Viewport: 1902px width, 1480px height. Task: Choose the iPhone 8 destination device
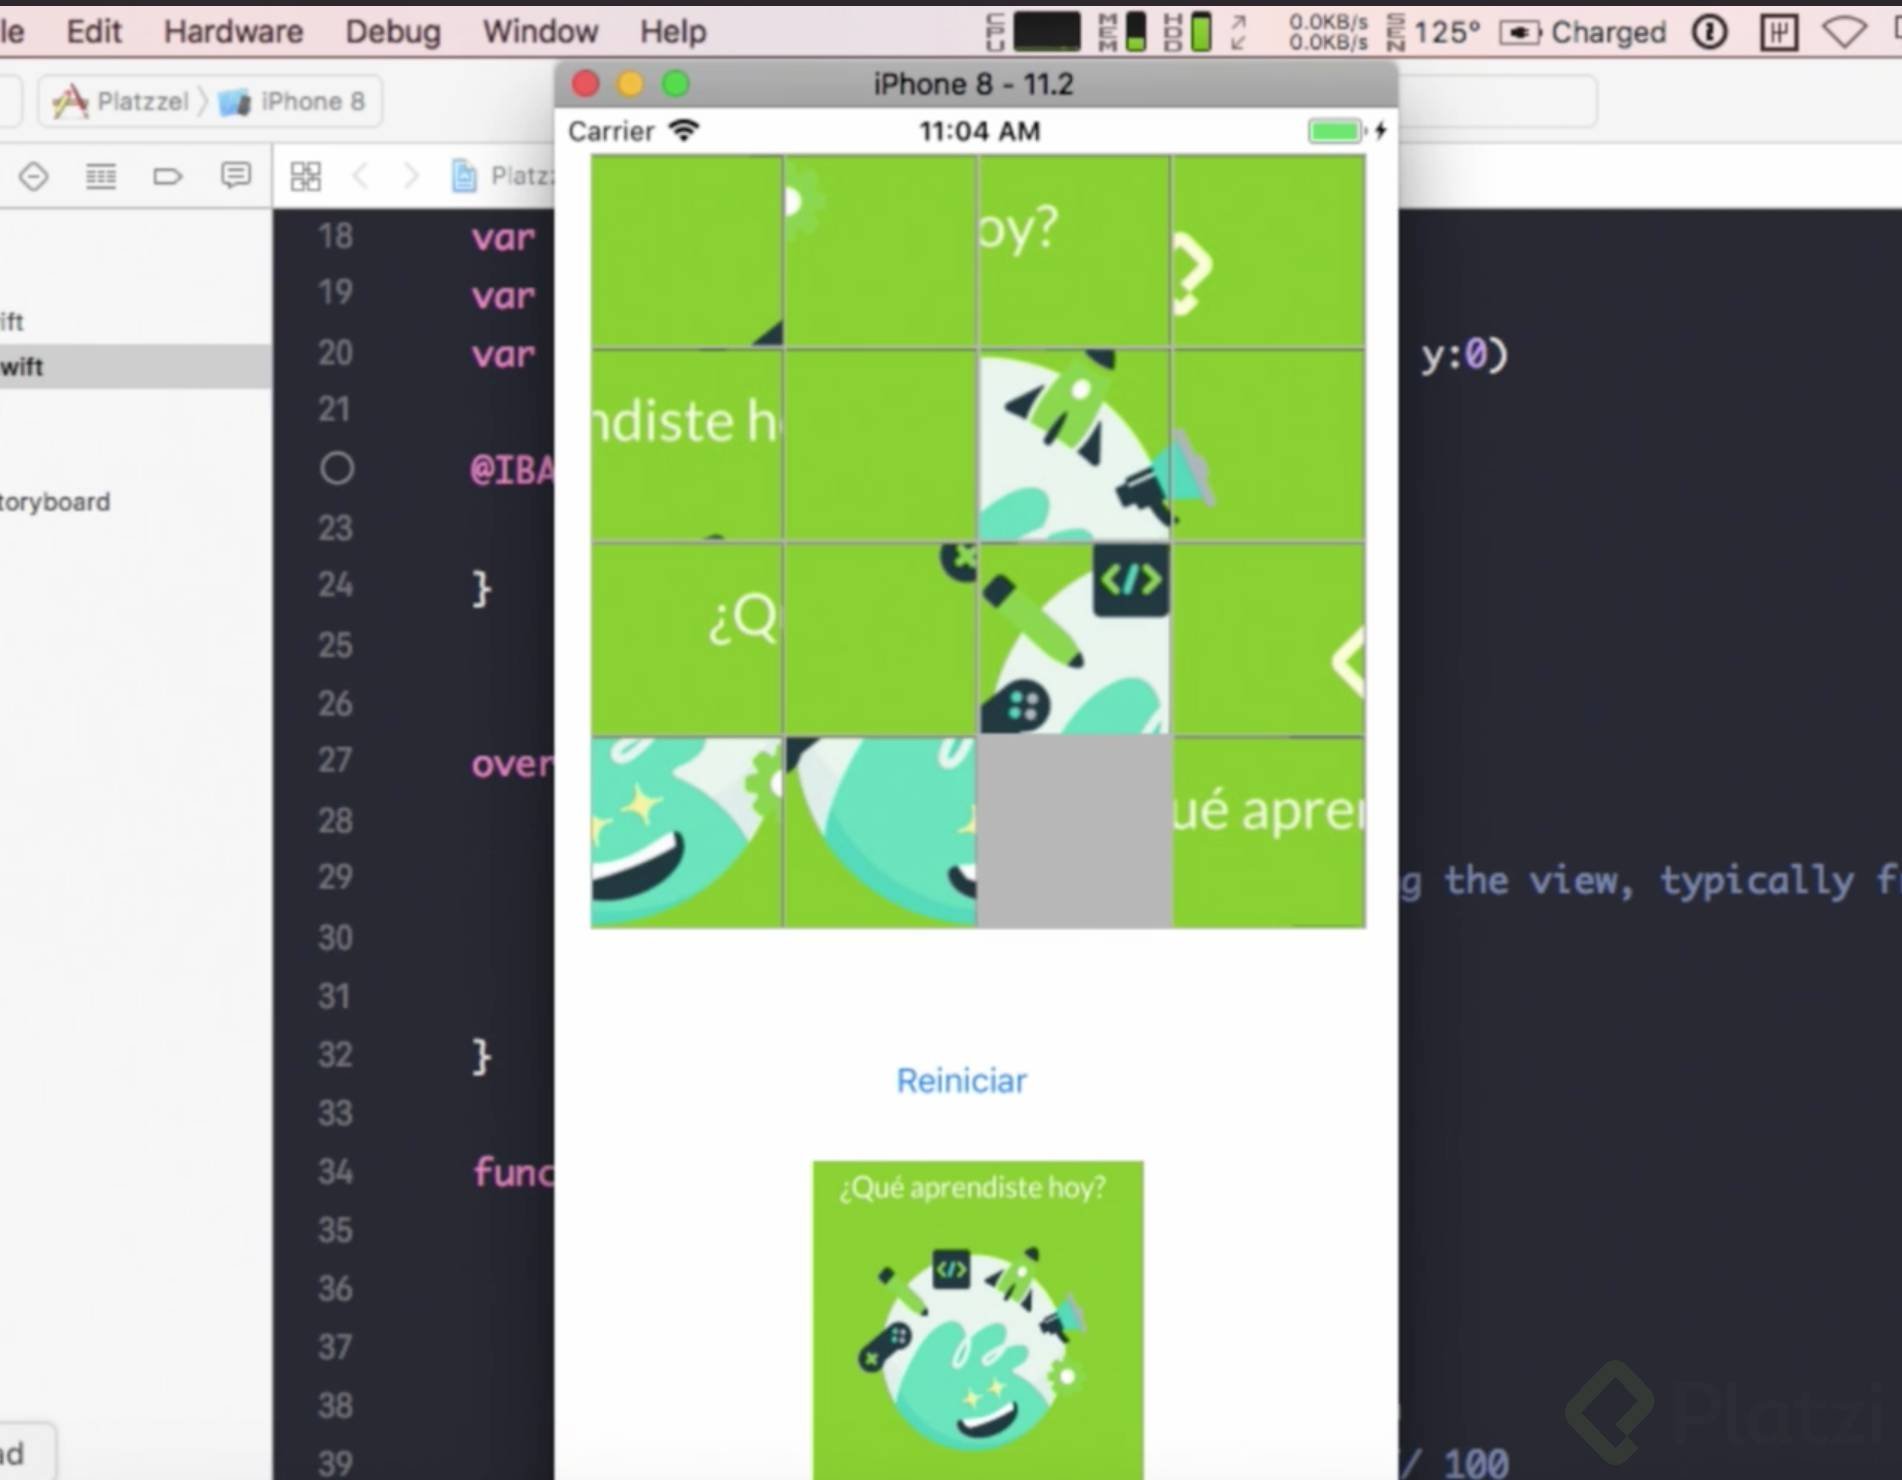[313, 101]
